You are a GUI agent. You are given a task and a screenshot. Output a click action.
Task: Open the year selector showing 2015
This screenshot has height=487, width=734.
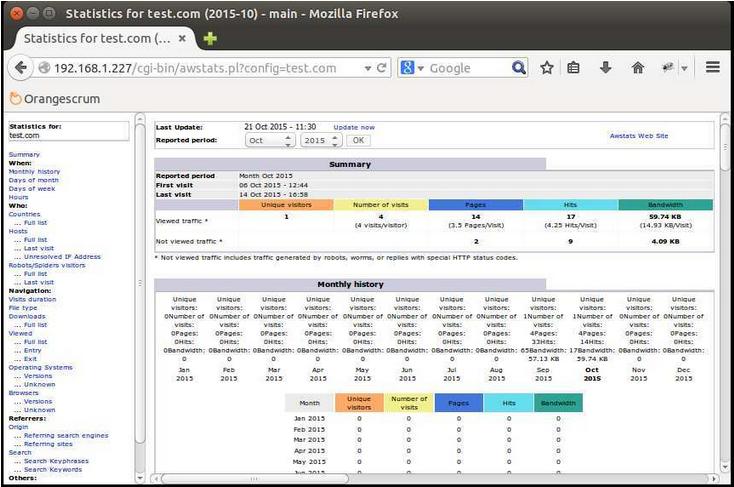point(321,140)
